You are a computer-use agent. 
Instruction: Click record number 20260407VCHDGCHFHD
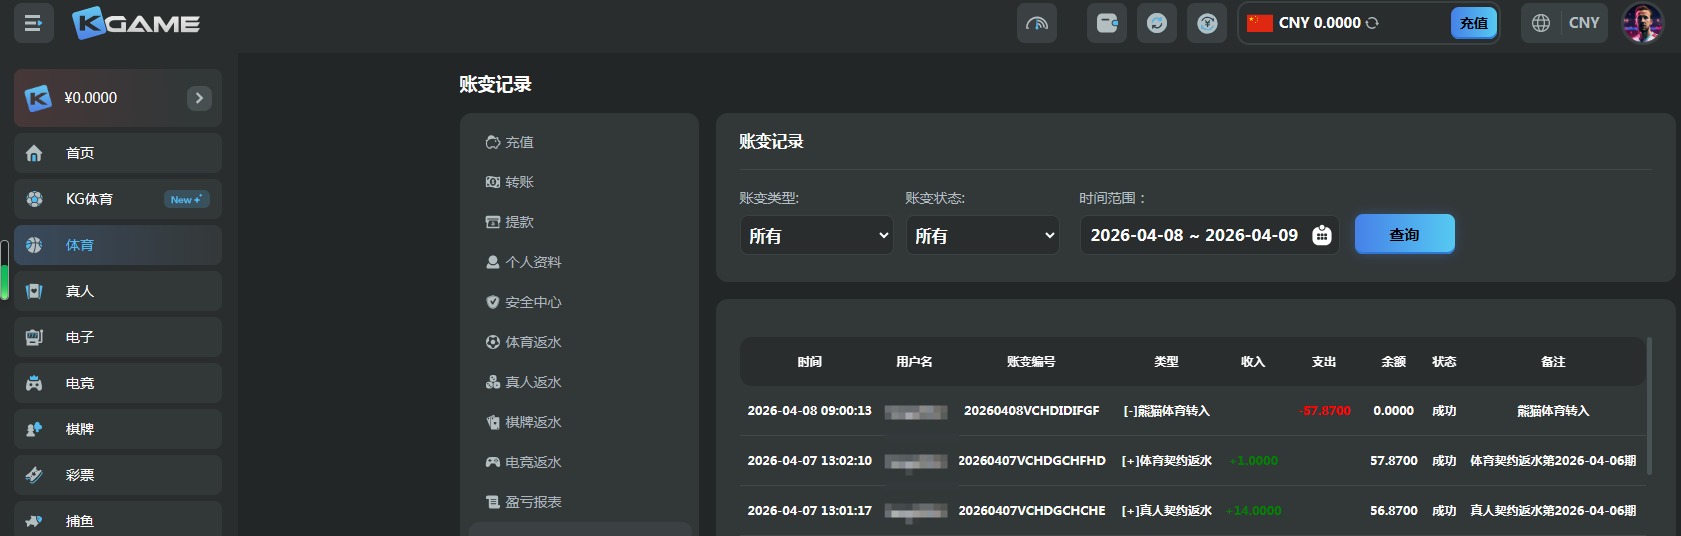click(x=1032, y=461)
